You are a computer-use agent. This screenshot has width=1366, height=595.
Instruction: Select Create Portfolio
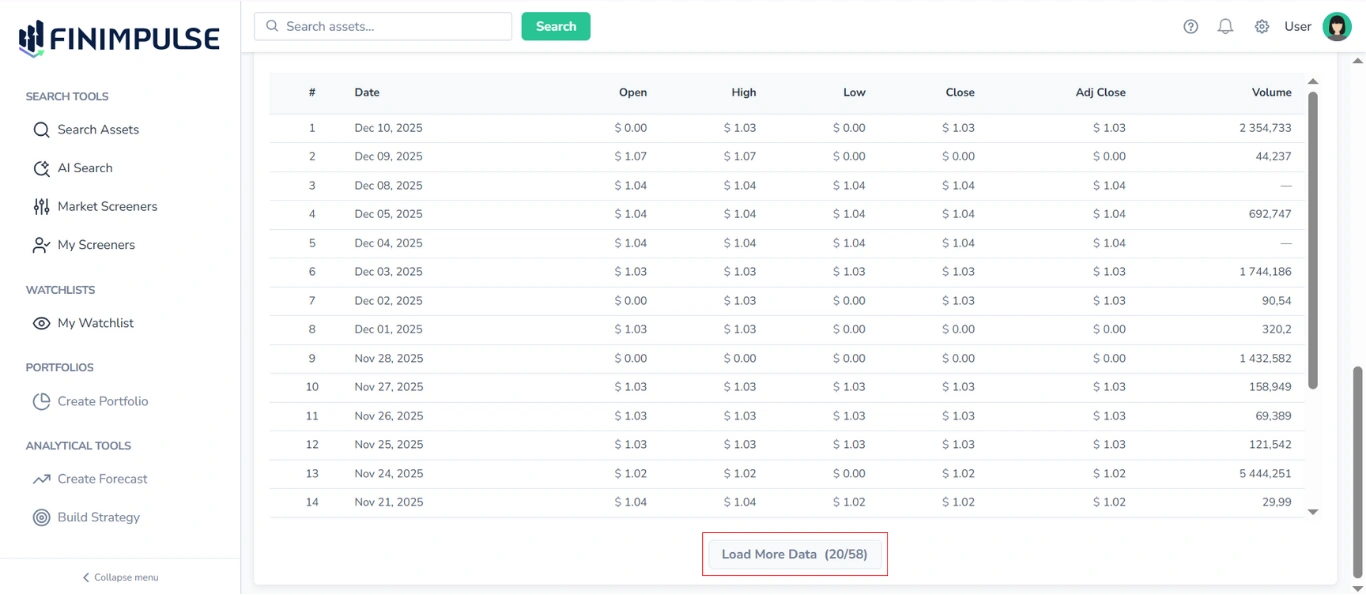[x=102, y=400]
